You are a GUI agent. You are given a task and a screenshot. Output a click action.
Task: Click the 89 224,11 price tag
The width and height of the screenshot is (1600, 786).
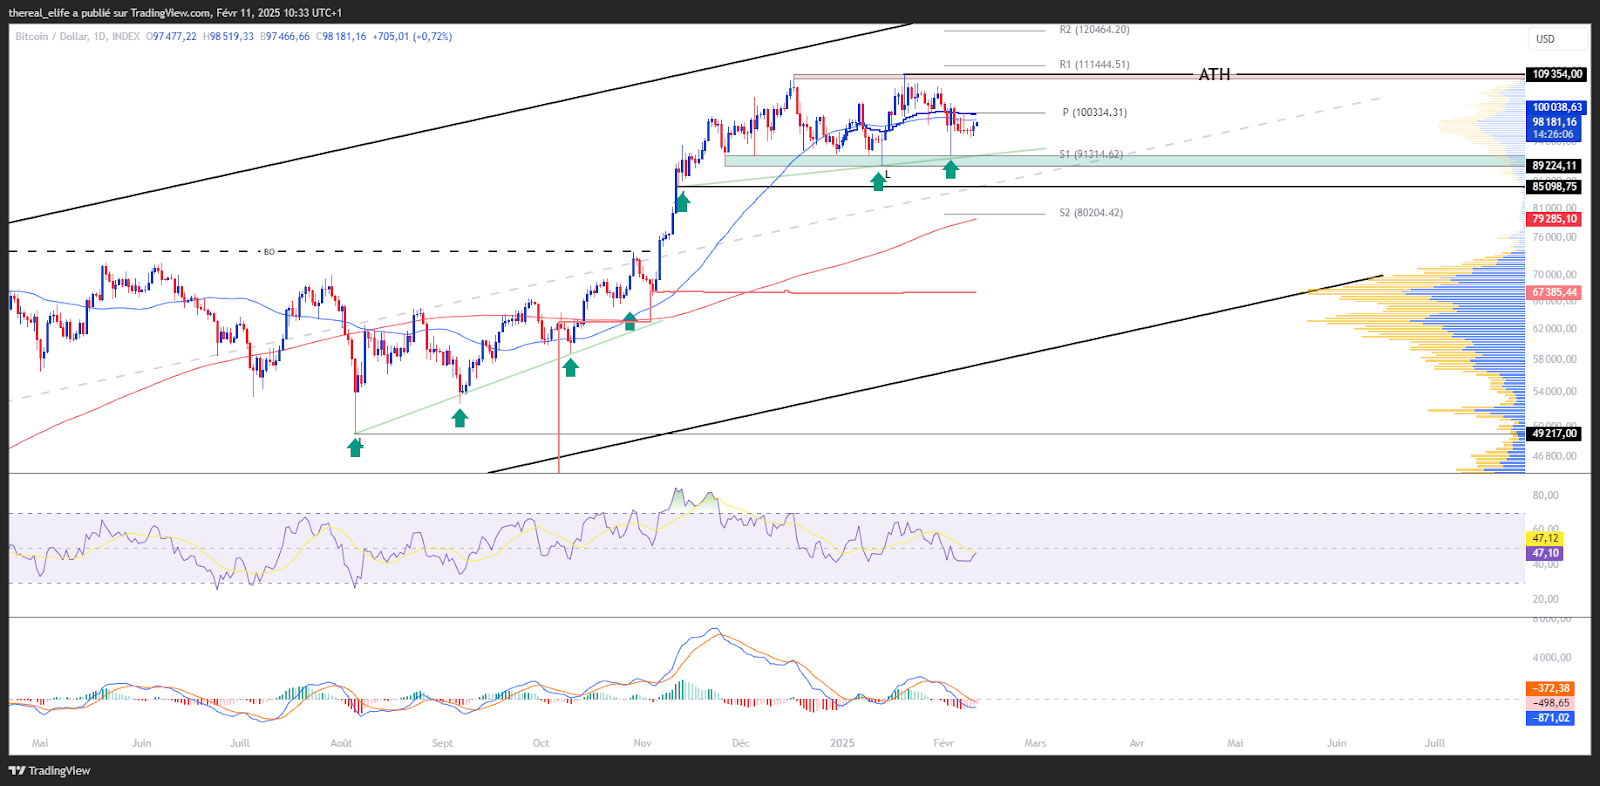[x=1554, y=166]
